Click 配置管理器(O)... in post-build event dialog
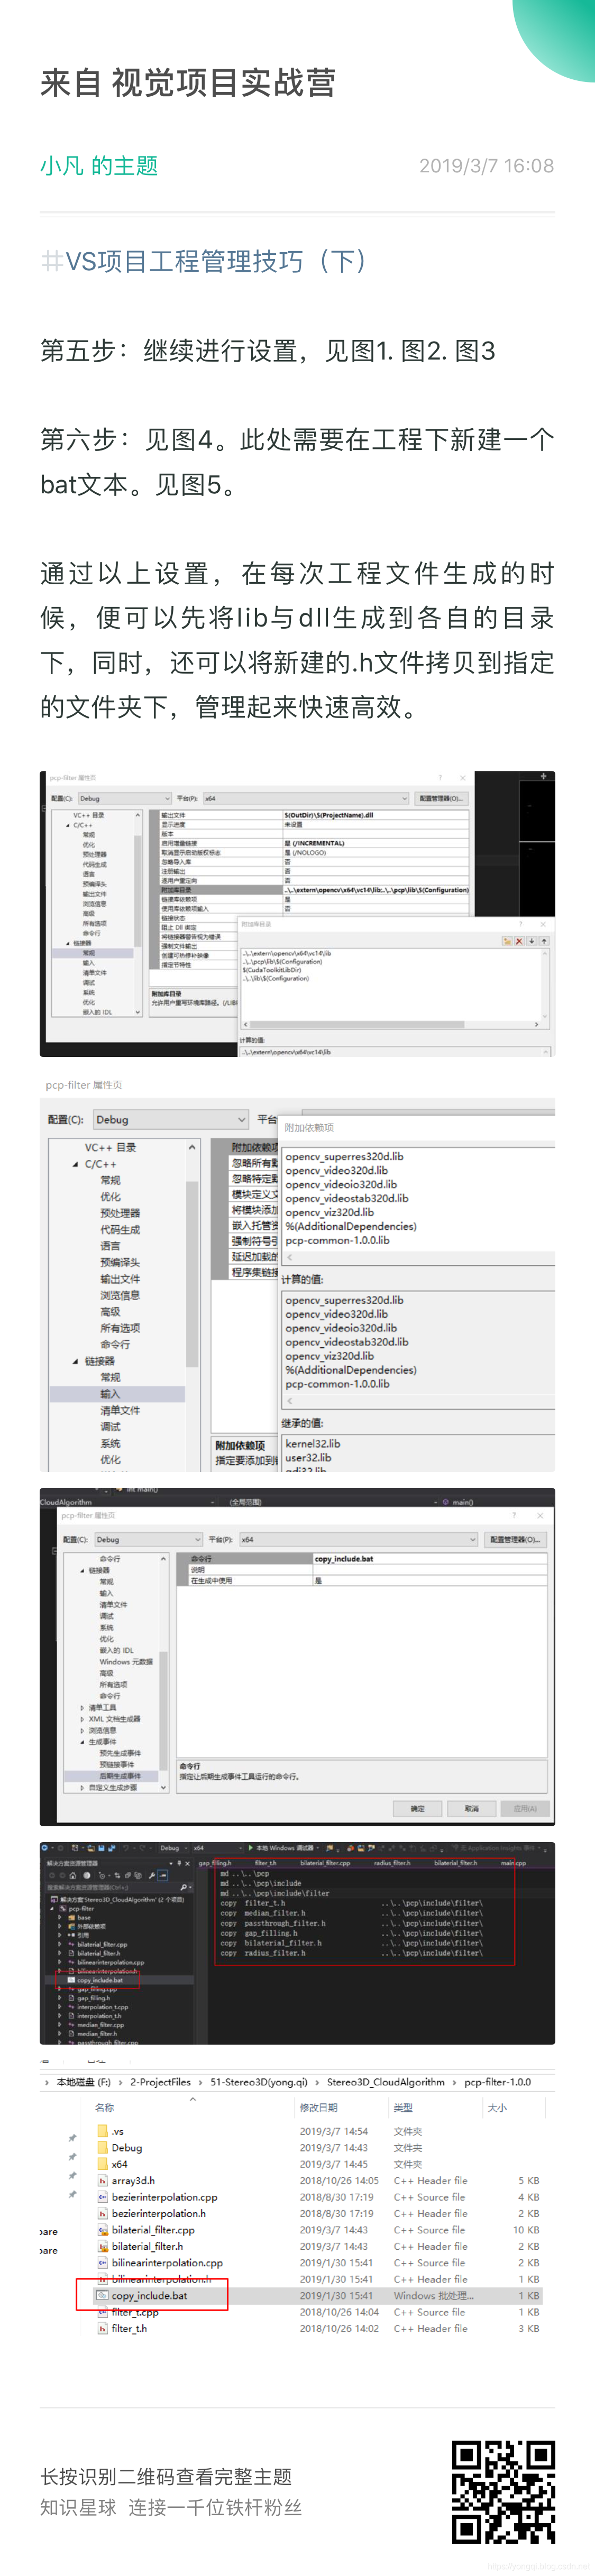 point(516,1539)
